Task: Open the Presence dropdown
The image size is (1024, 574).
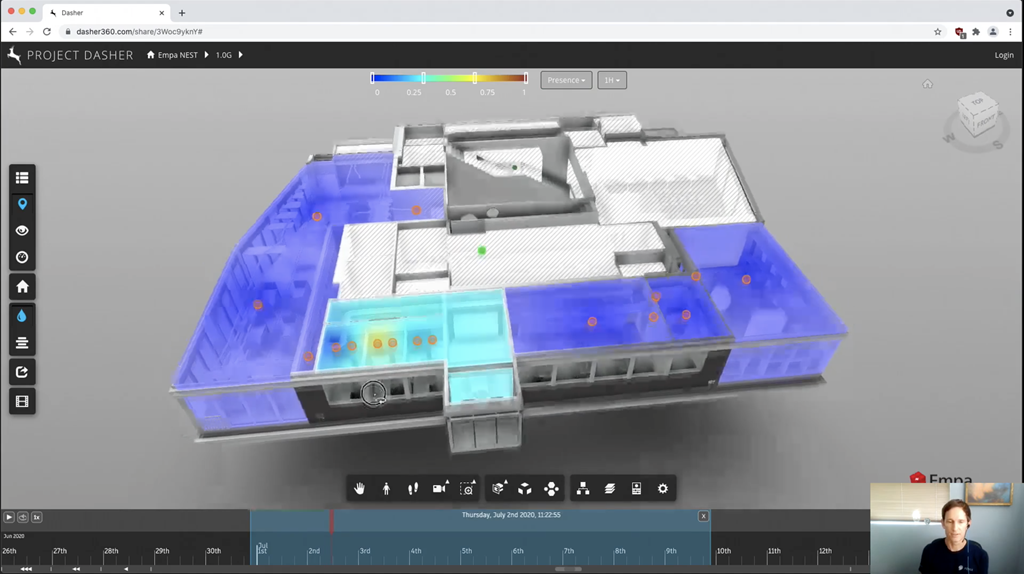Action: coord(566,80)
